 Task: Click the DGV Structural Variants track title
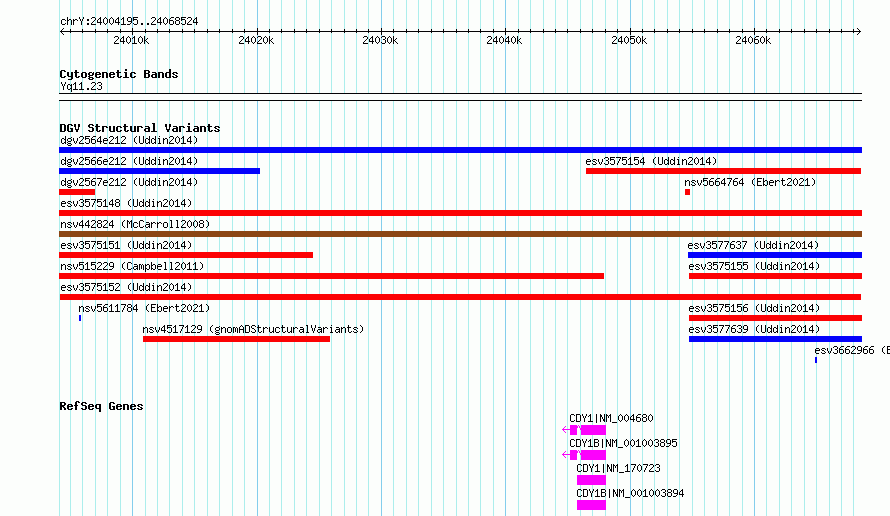[140, 128]
